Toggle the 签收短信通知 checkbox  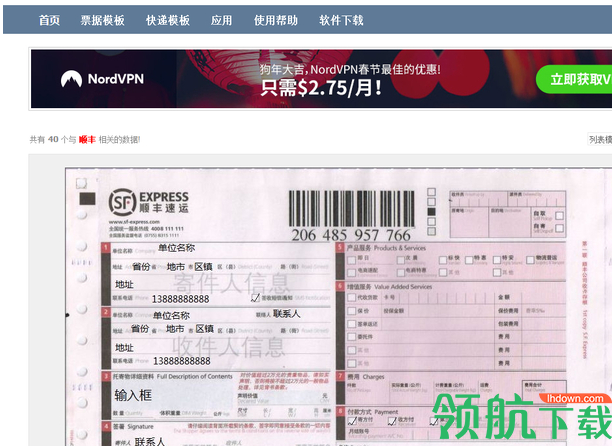(x=255, y=298)
